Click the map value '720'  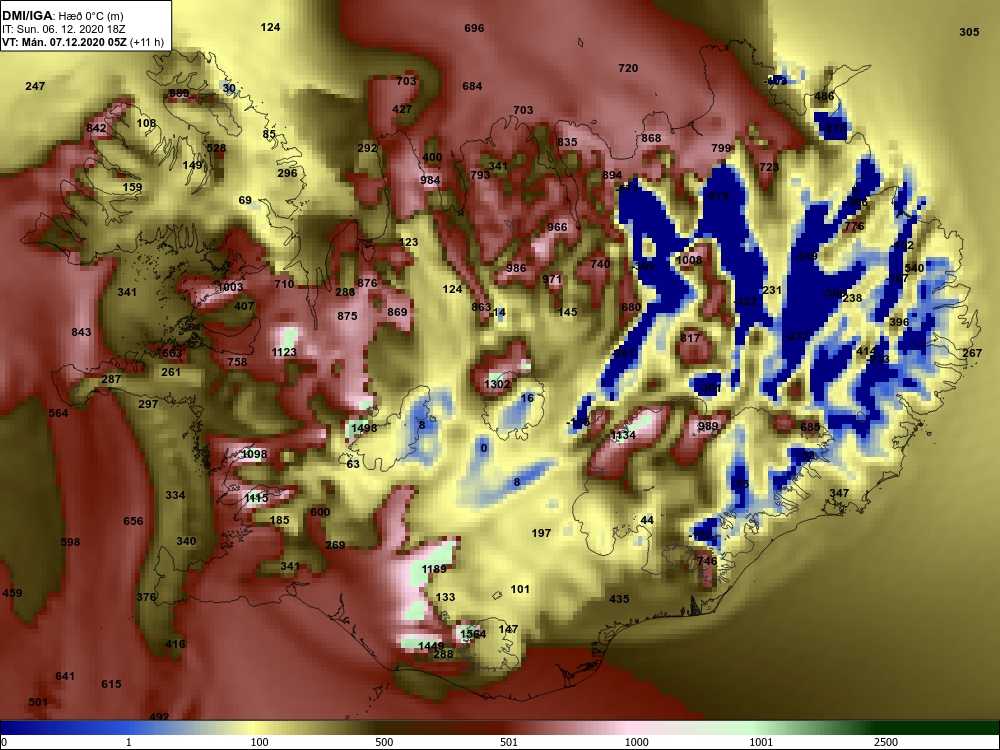[628, 68]
